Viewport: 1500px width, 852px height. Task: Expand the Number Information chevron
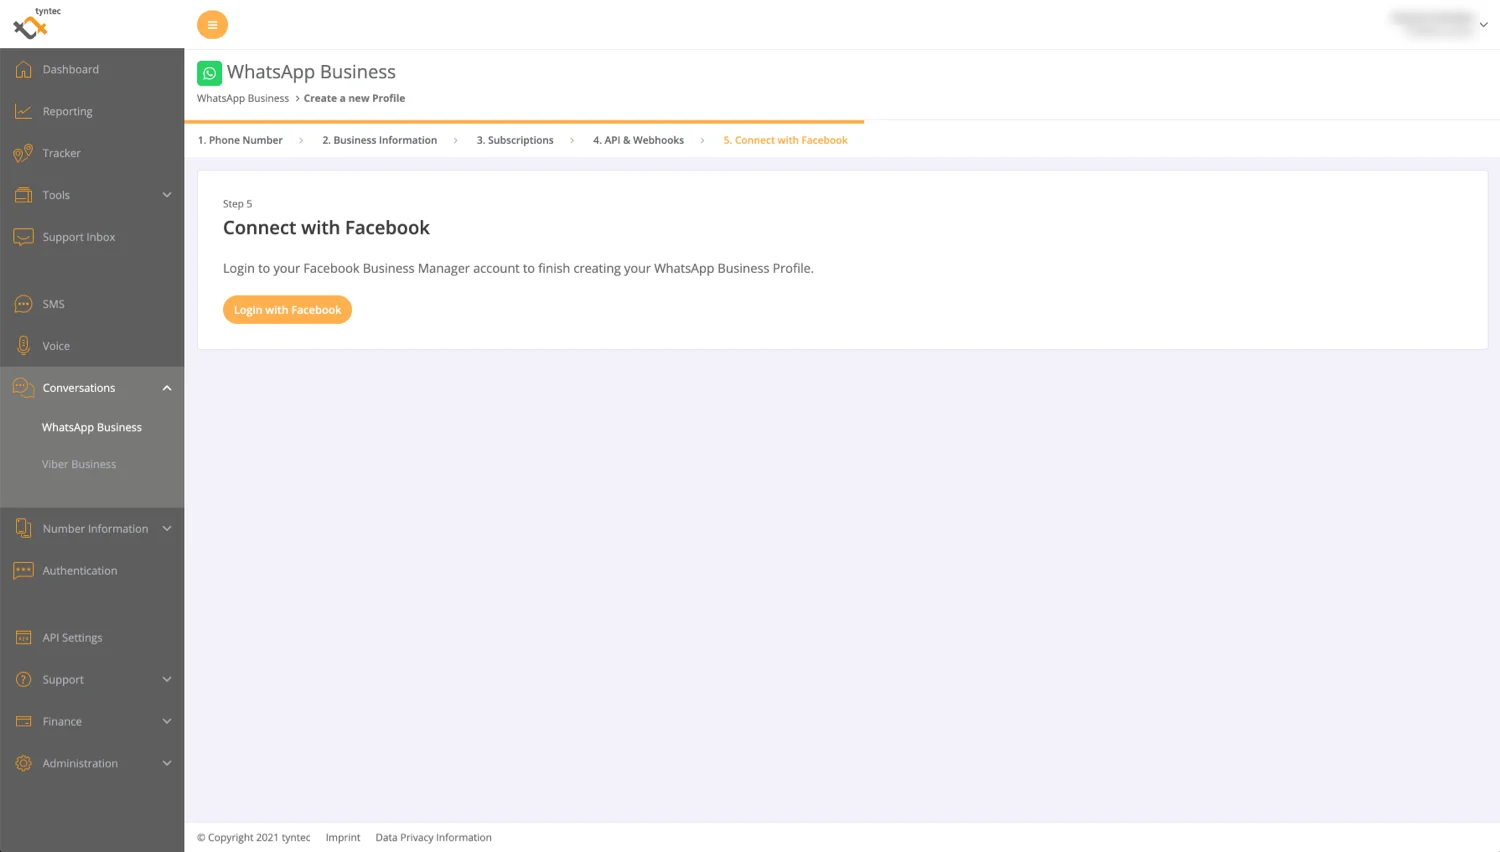pos(167,529)
